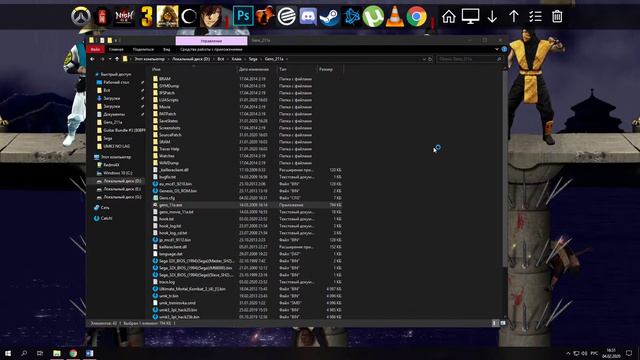
Task: Select Windows 10 (C:) in the sidebar
Action: 117,173
